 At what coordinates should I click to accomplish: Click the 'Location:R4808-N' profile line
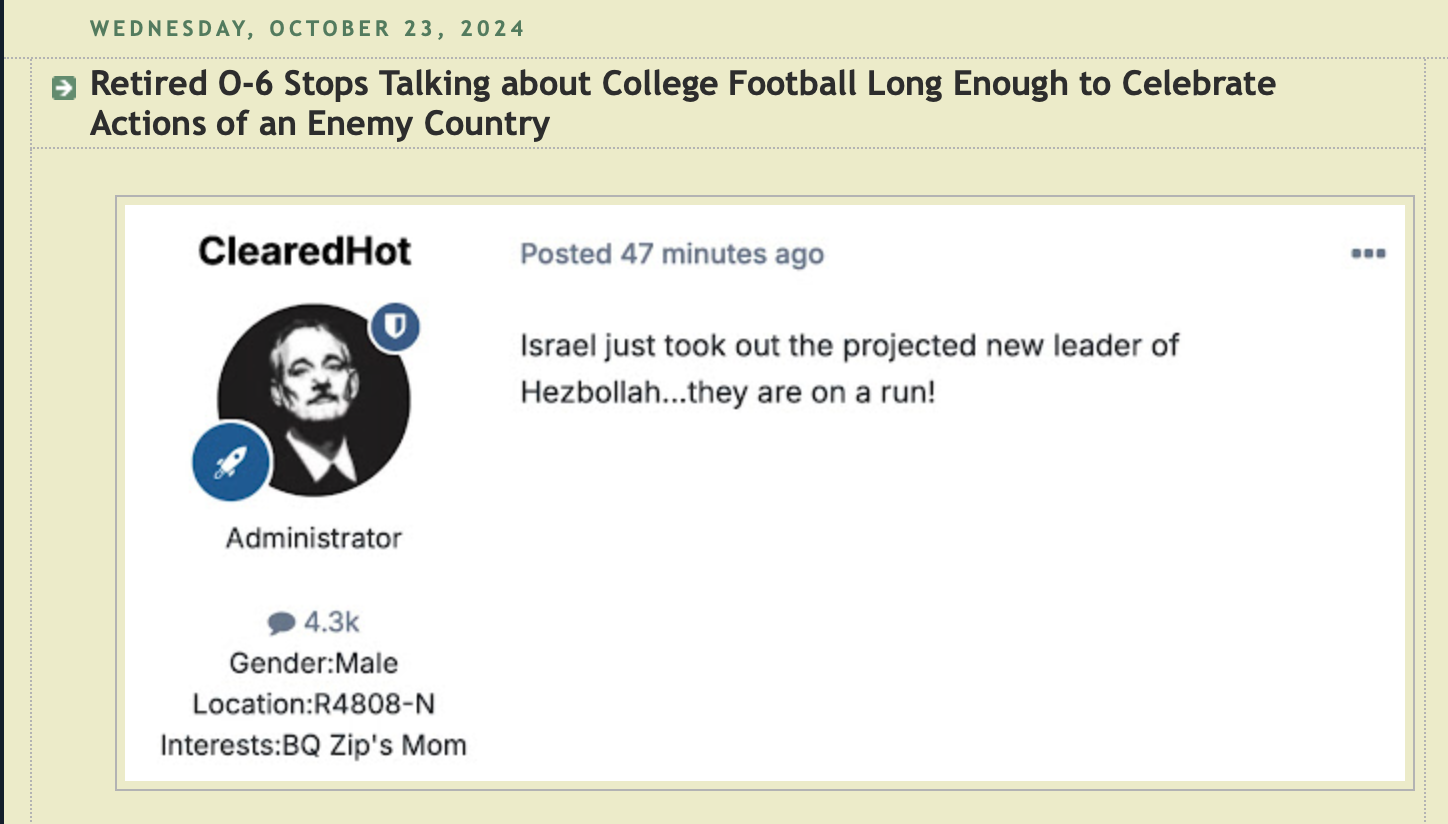pos(313,704)
